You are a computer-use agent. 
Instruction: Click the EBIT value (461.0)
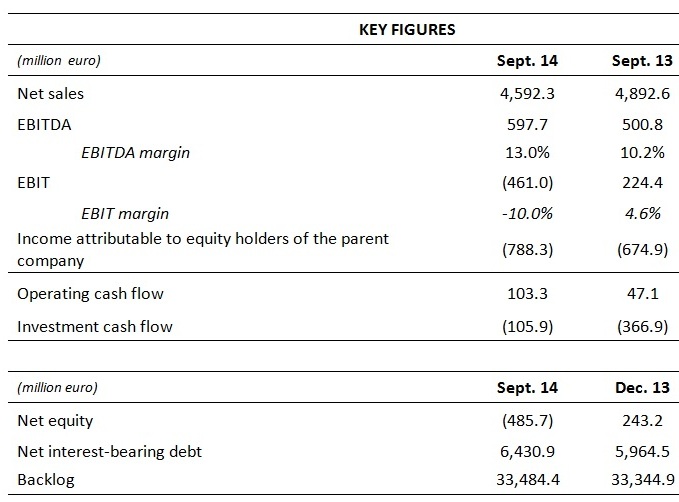coord(527,183)
